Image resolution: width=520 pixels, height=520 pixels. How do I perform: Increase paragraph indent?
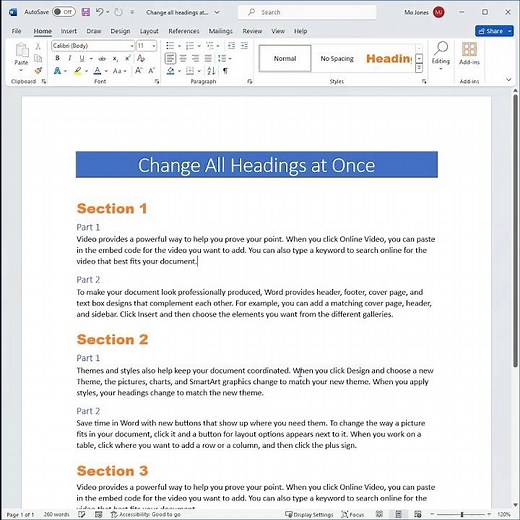(x=244, y=46)
